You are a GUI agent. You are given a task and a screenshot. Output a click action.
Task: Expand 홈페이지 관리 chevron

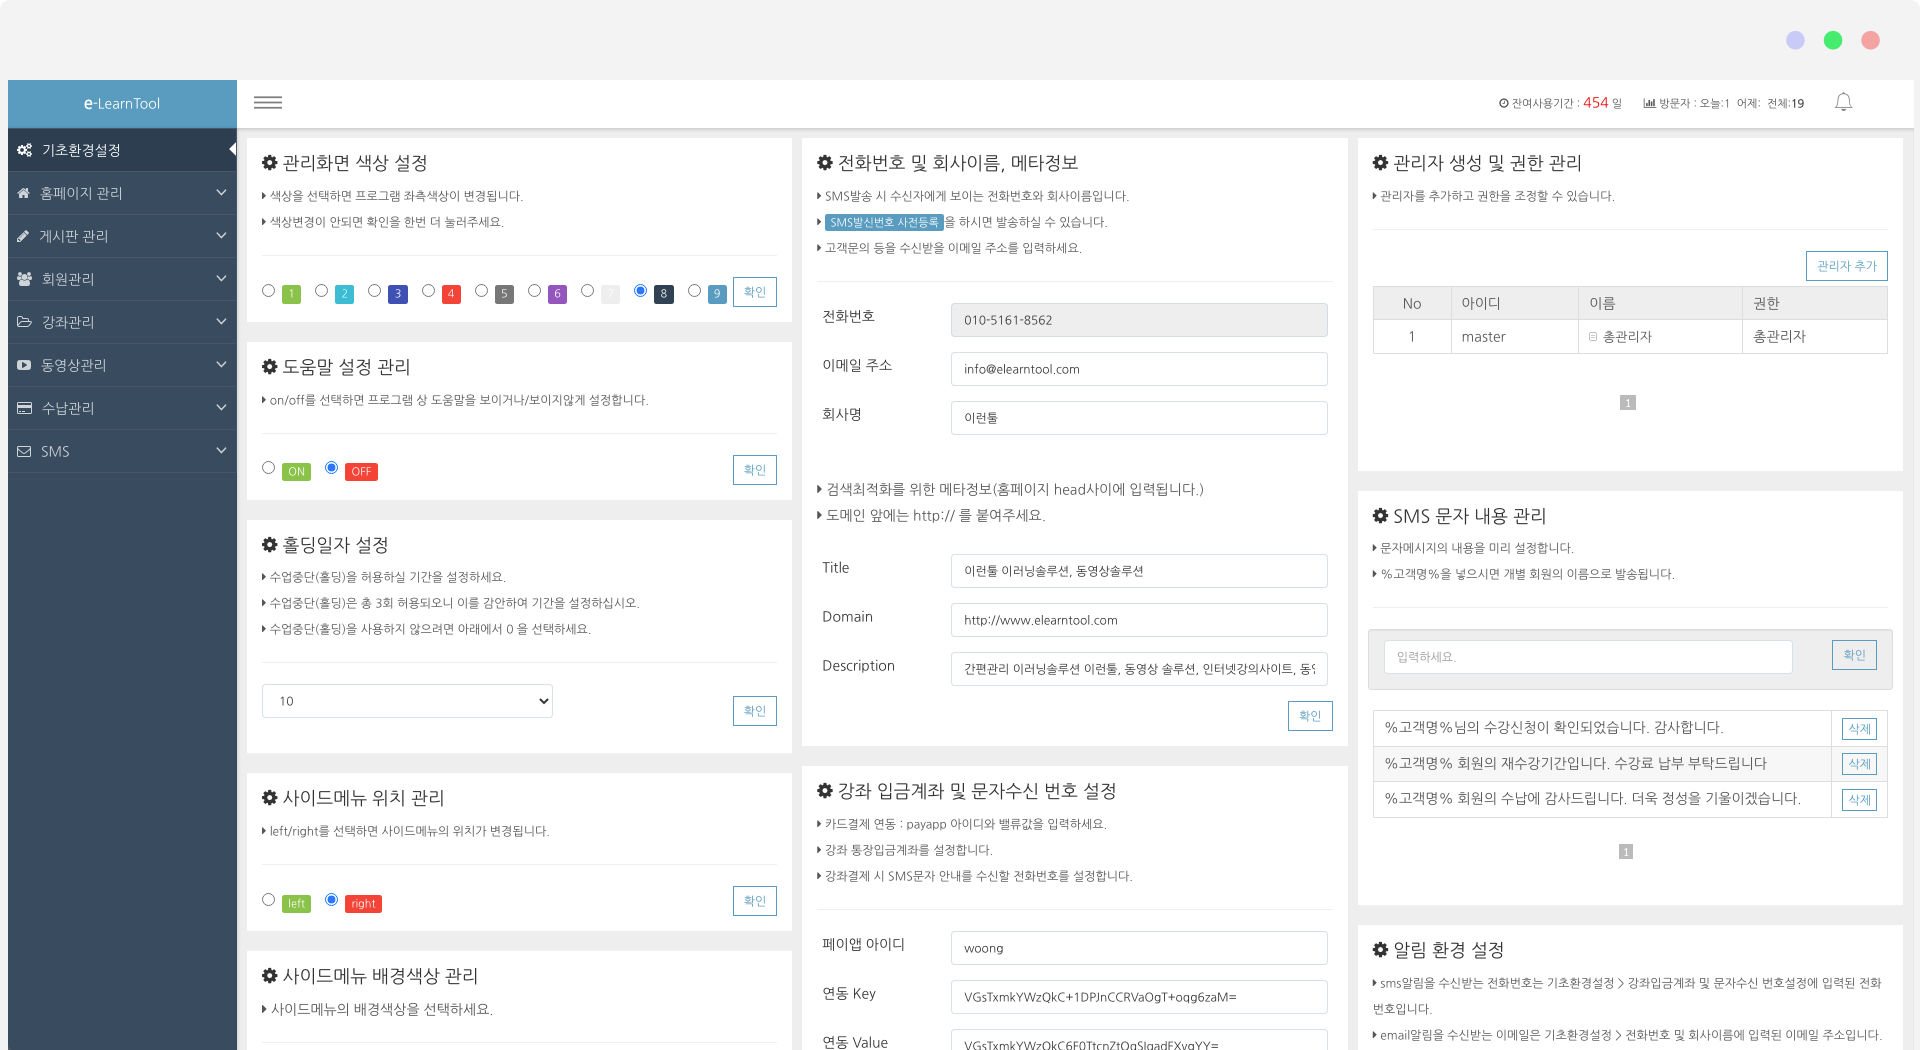[221, 193]
